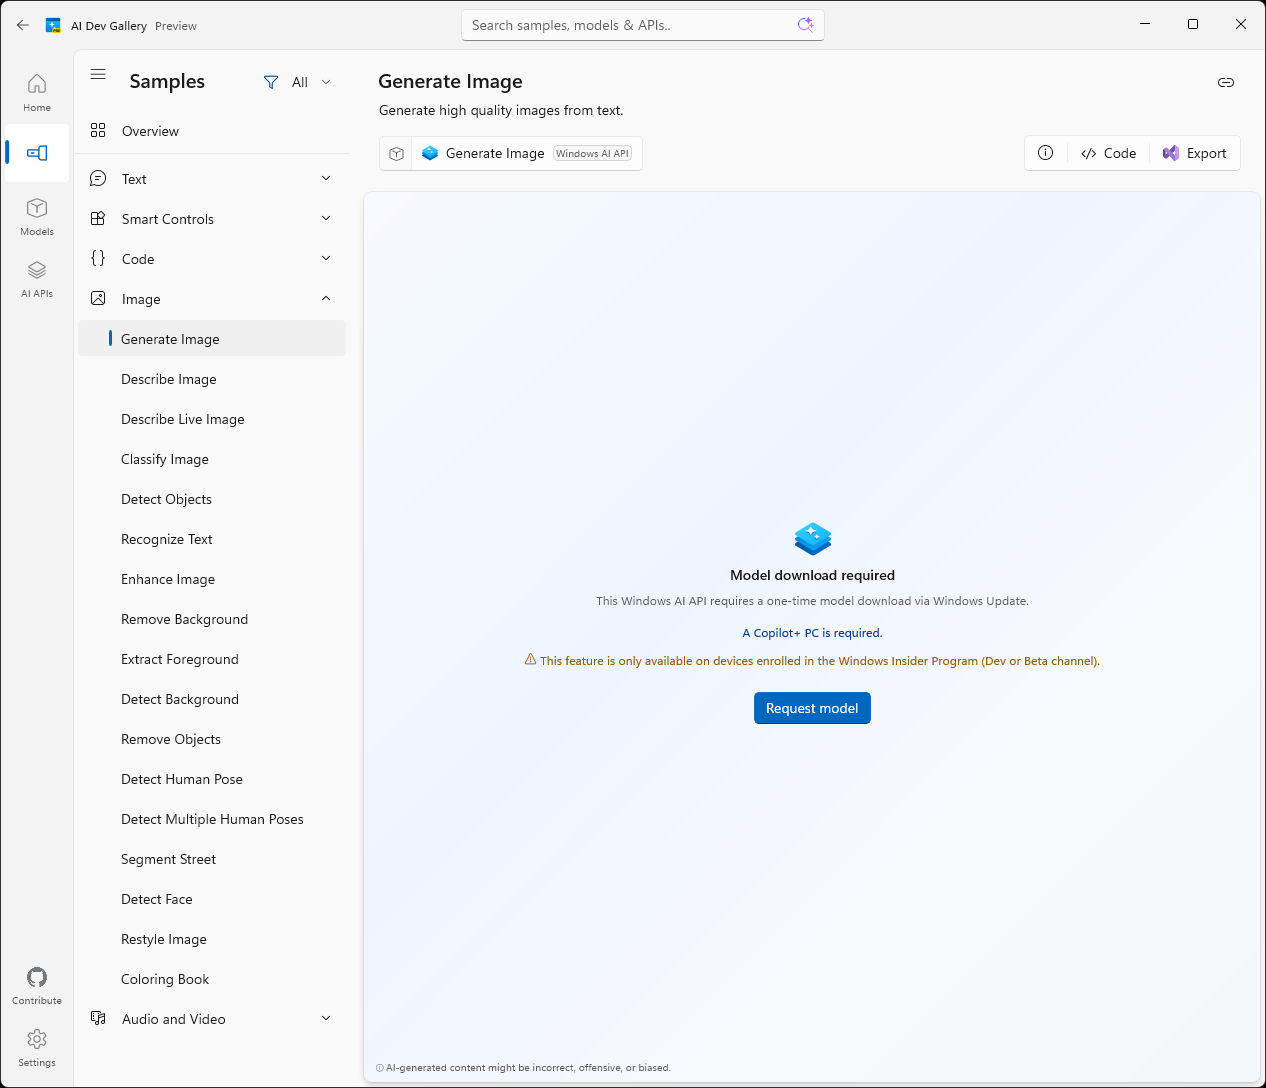
Task: Click the Text category chat icon
Action: (x=98, y=178)
